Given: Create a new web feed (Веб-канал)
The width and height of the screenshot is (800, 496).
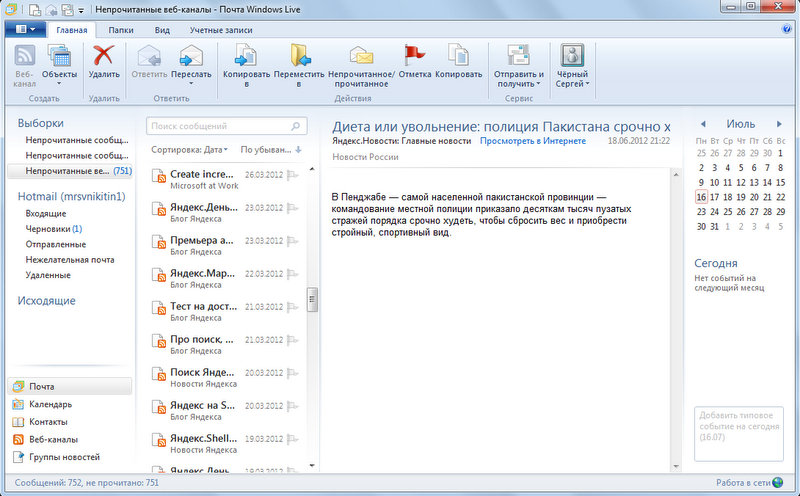Looking at the screenshot, I should [24, 66].
